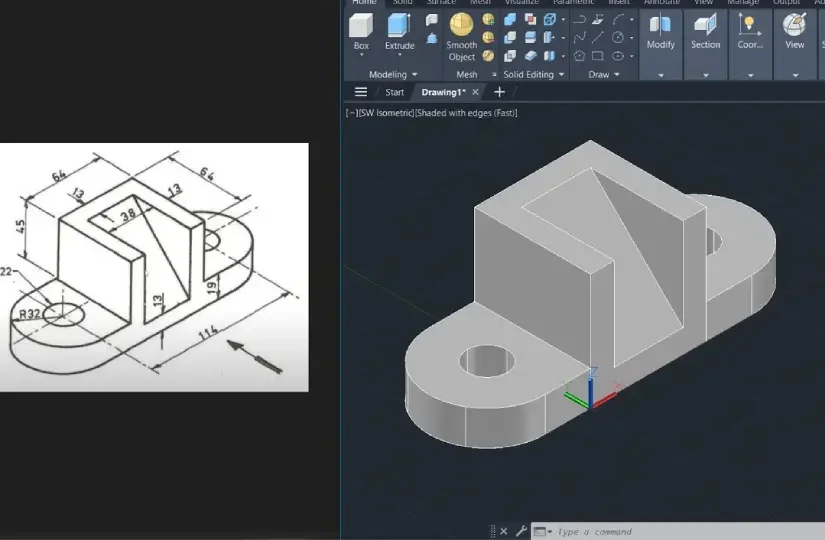Expand the Modify panel arrow
This screenshot has height=540, width=825.
click(x=661, y=75)
